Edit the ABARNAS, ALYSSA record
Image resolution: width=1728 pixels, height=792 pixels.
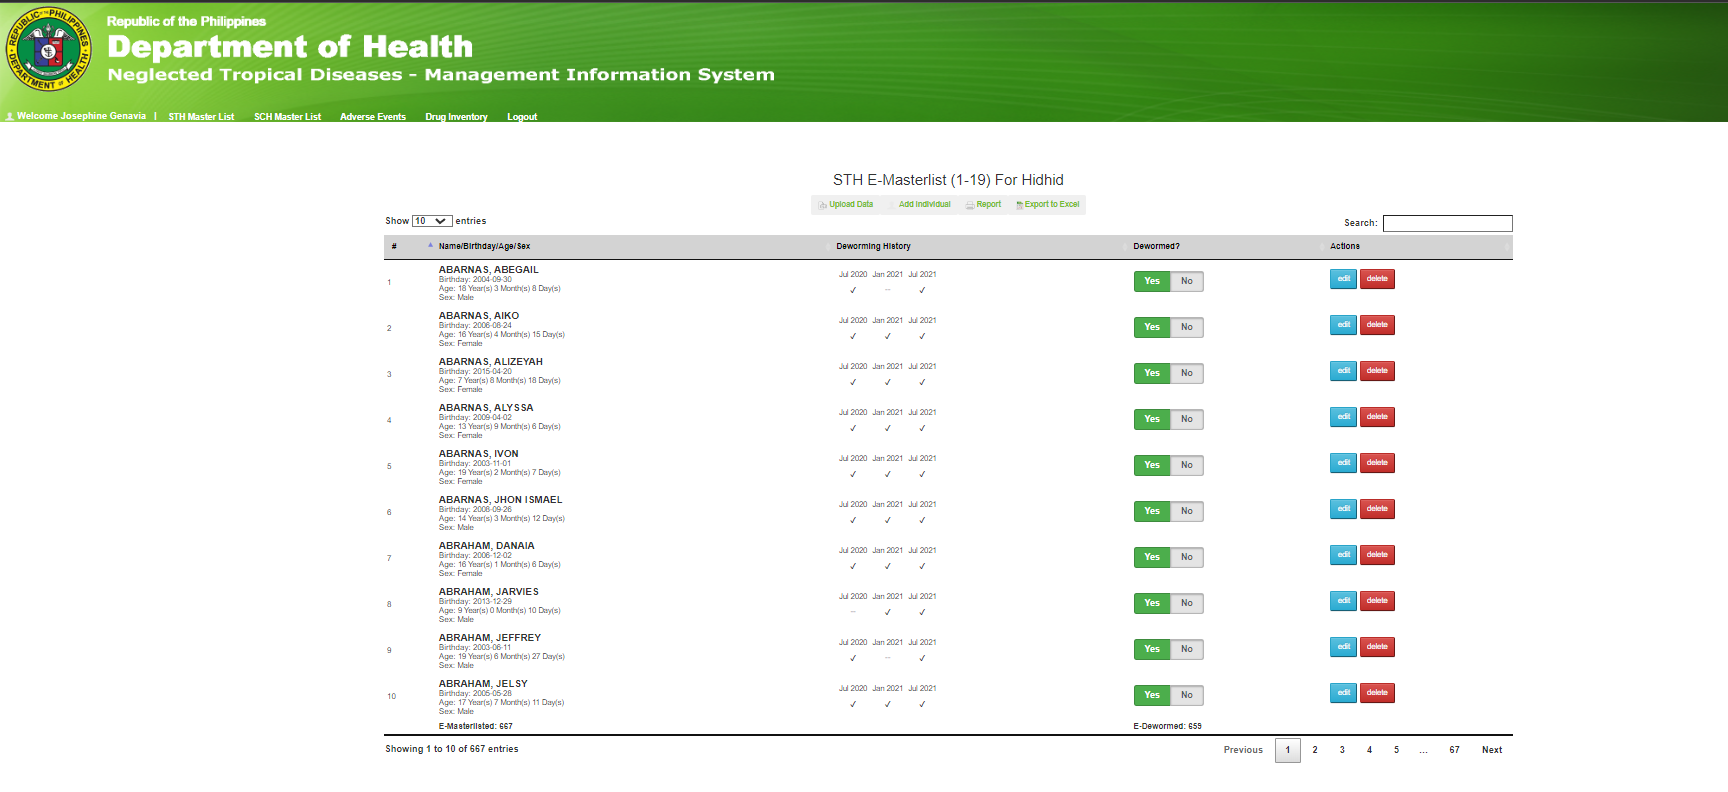coord(1343,417)
